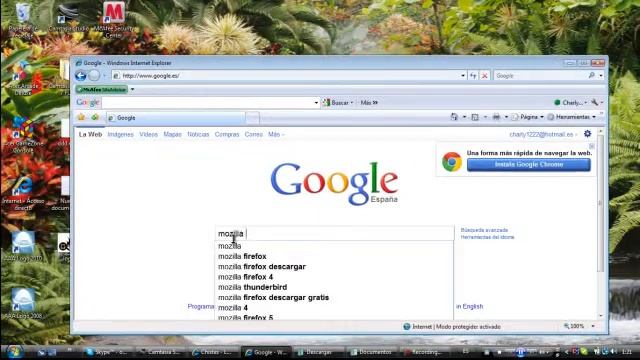
Task: Close the Chrome promo with its X
Action: pyautogui.click(x=592, y=146)
